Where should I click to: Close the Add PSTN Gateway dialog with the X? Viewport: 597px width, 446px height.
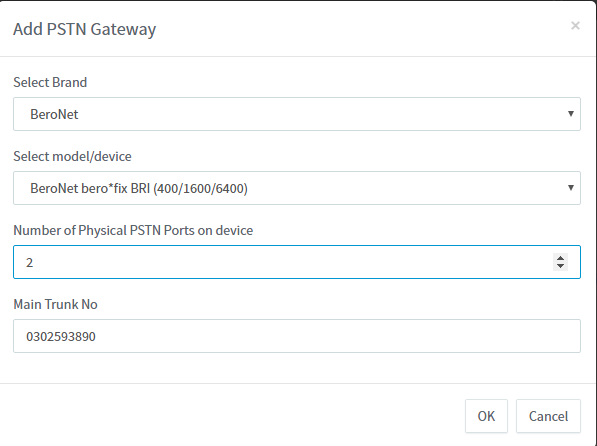[x=575, y=26]
